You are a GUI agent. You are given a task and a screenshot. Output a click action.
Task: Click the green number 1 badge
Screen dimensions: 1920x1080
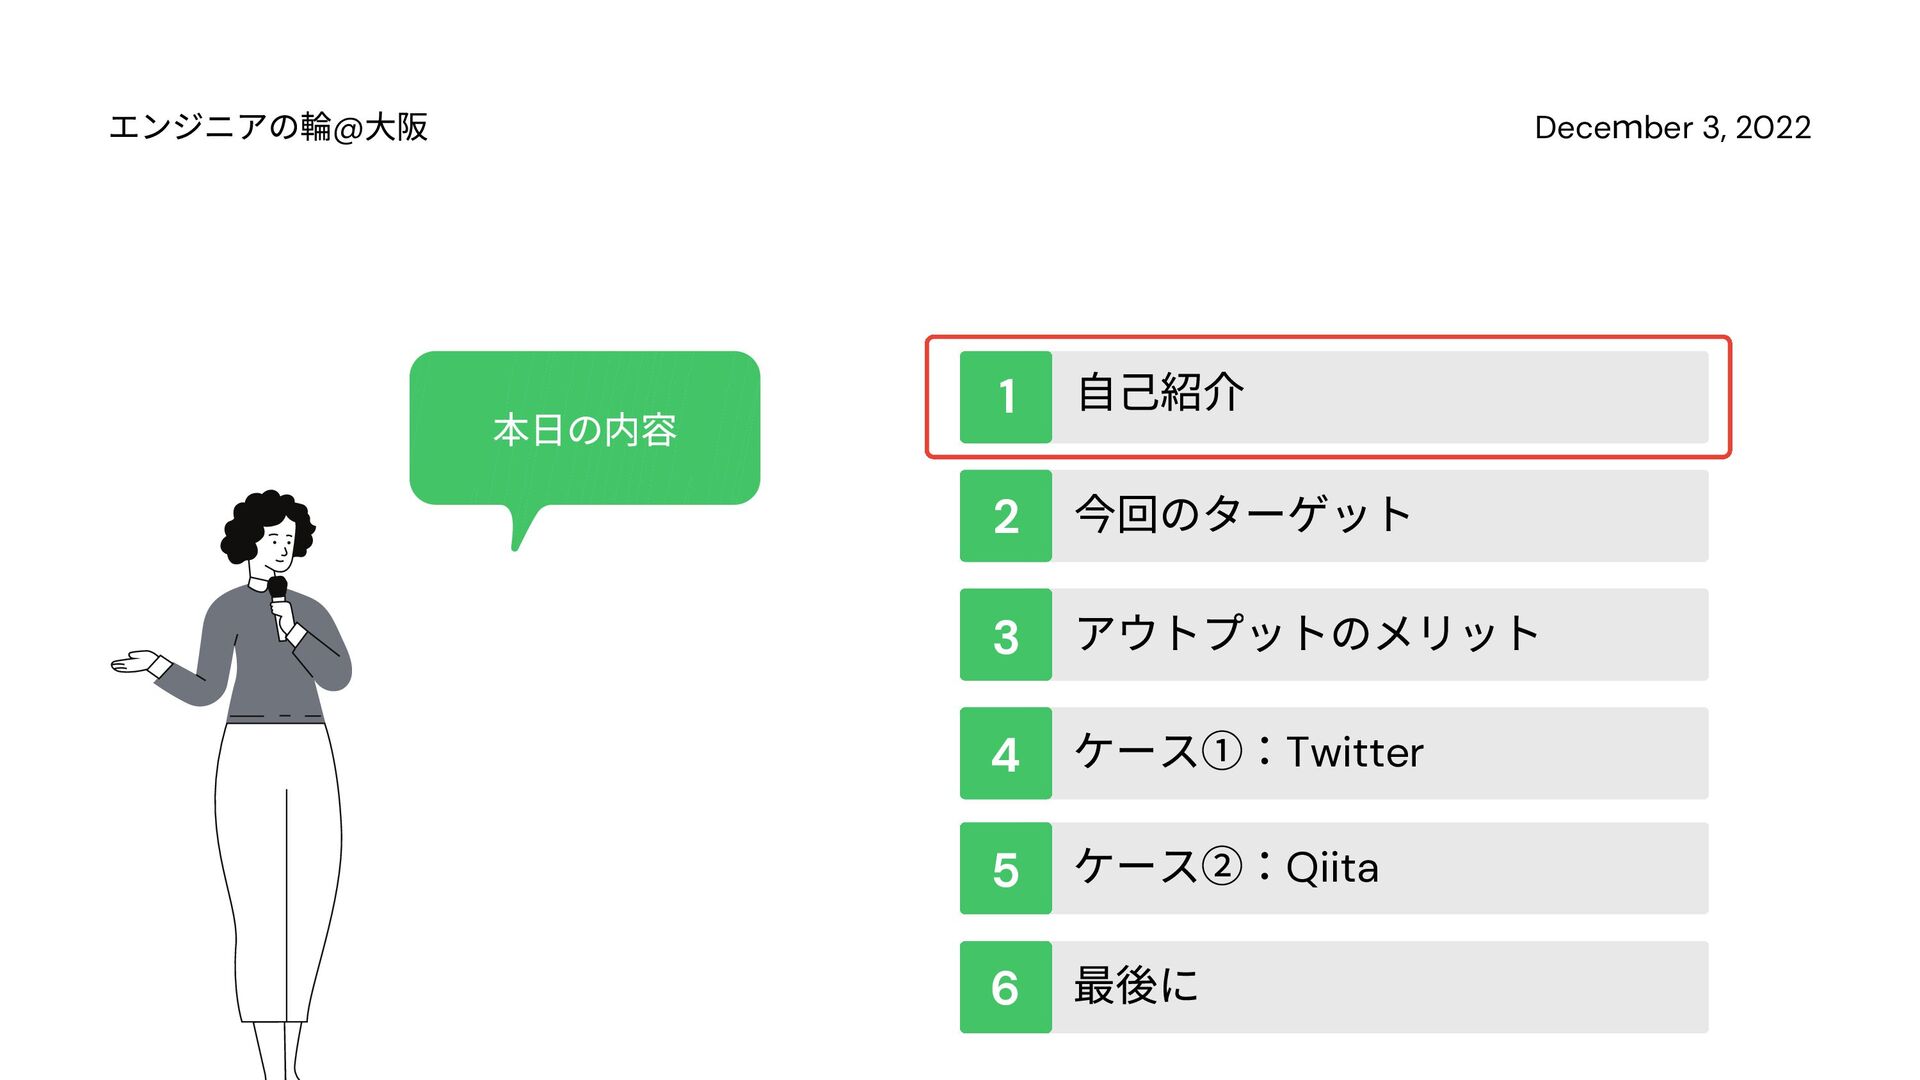pos(1006,397)
